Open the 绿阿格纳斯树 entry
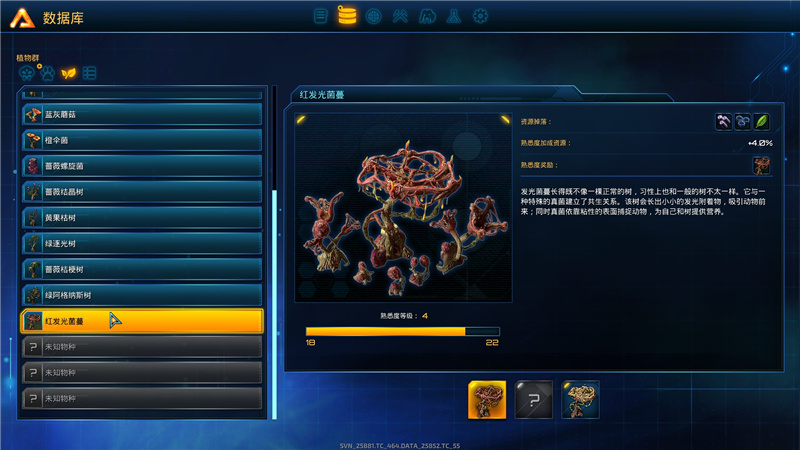 coord(142,295)
